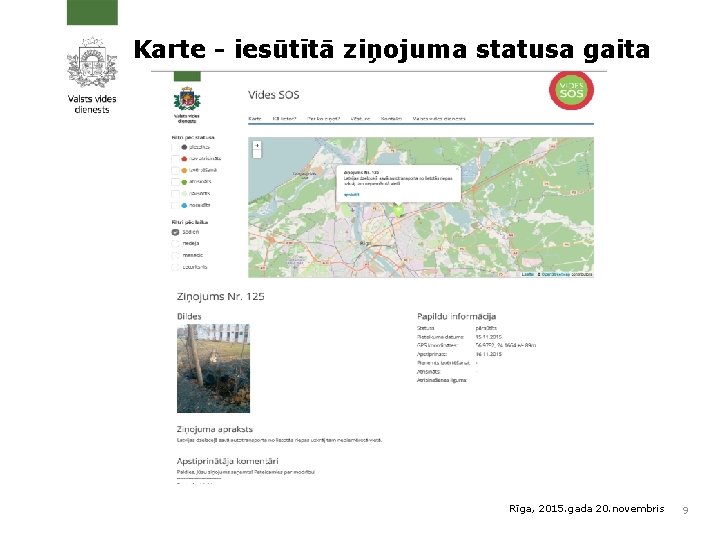The width and height of the screenshot is (720, 540).
Task: Toggle the red 'nav atrisināts' status filter checkbox
Action: tap(175, 159)
